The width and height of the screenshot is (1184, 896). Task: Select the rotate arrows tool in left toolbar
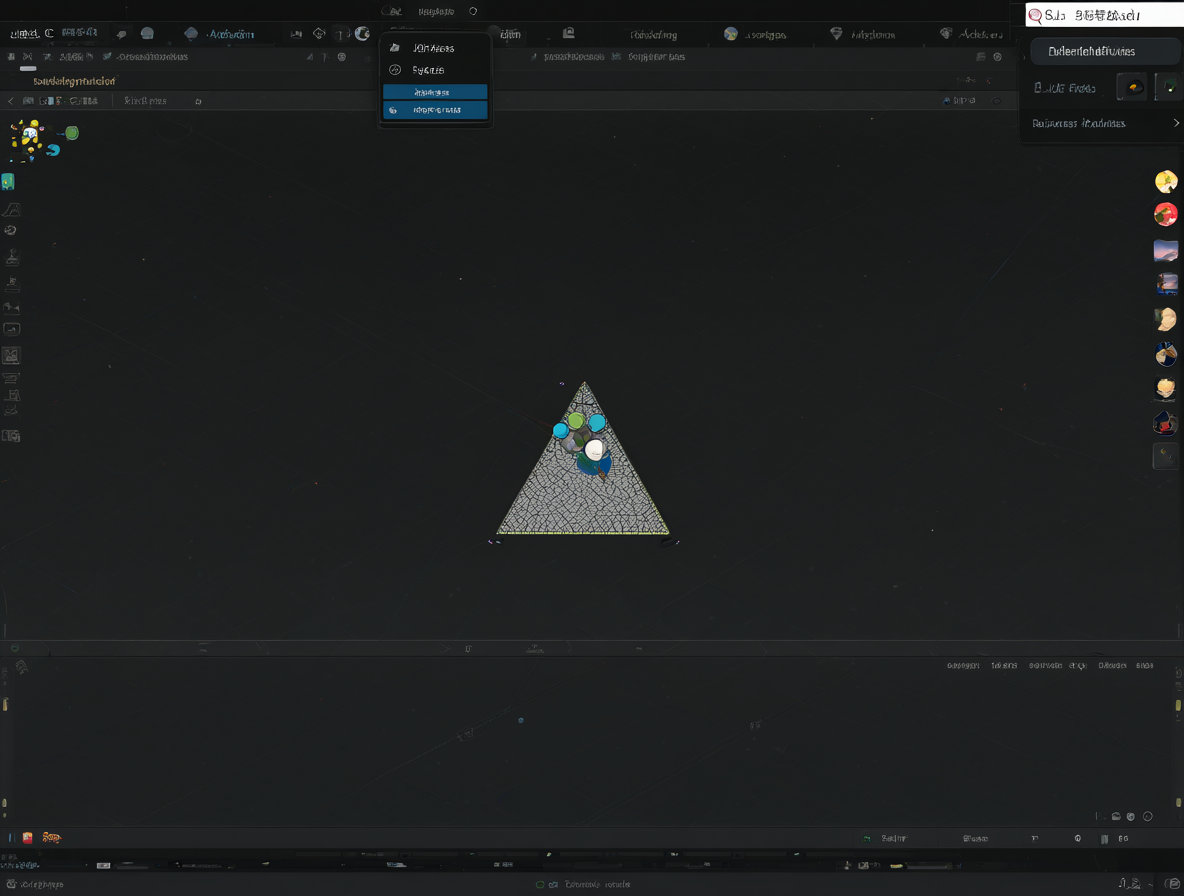(11, 230)
